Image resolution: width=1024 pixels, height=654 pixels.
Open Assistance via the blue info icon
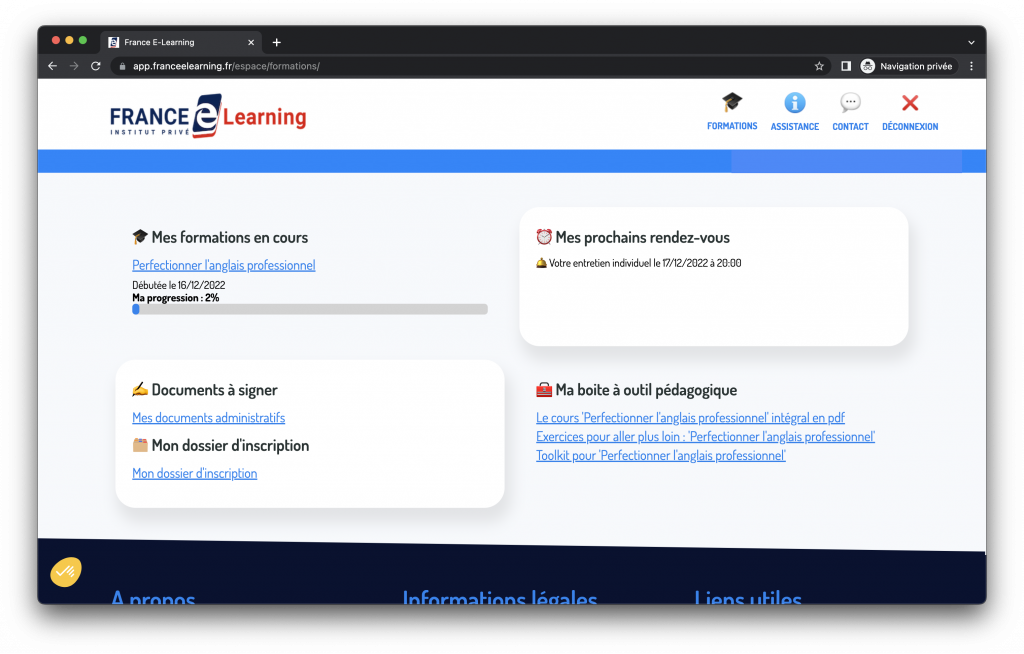point(794,103)
